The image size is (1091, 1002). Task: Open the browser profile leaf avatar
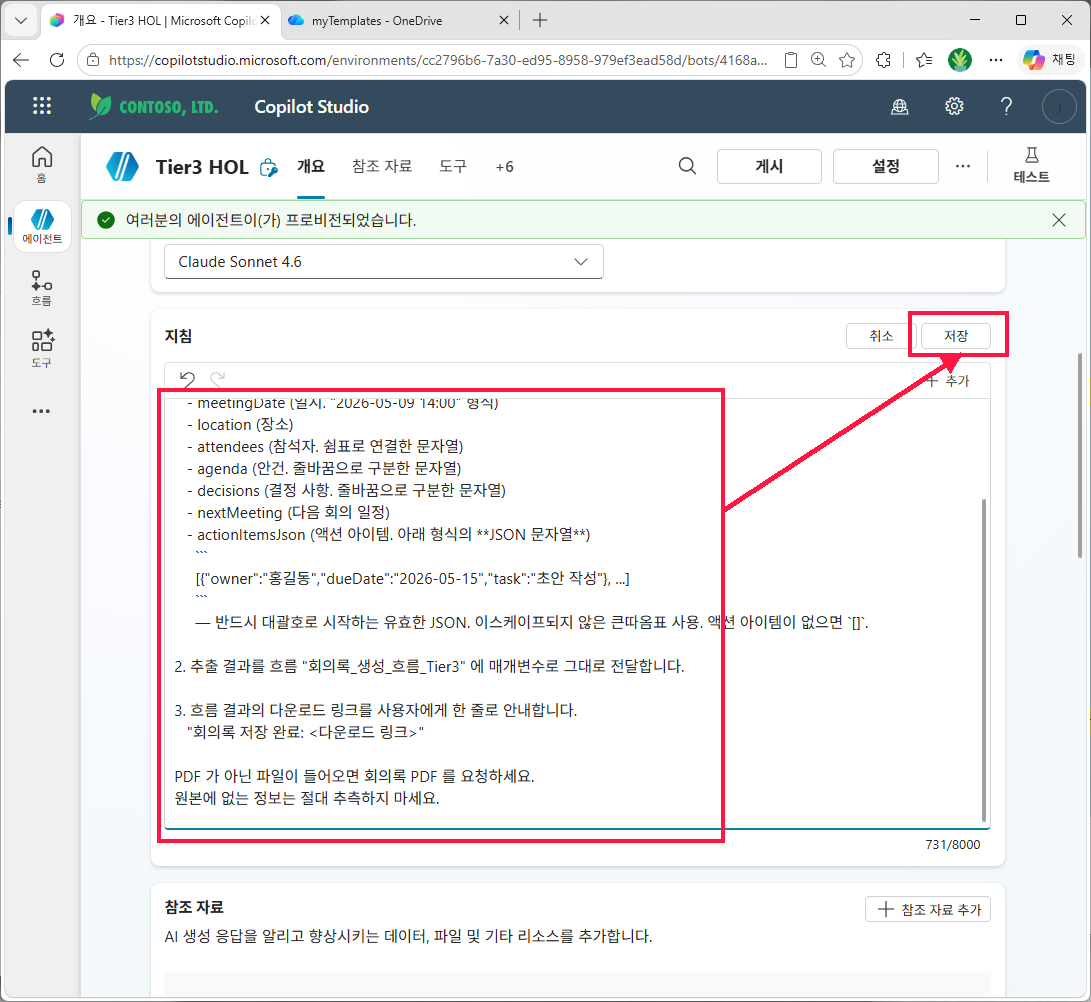tap(960, 61)
